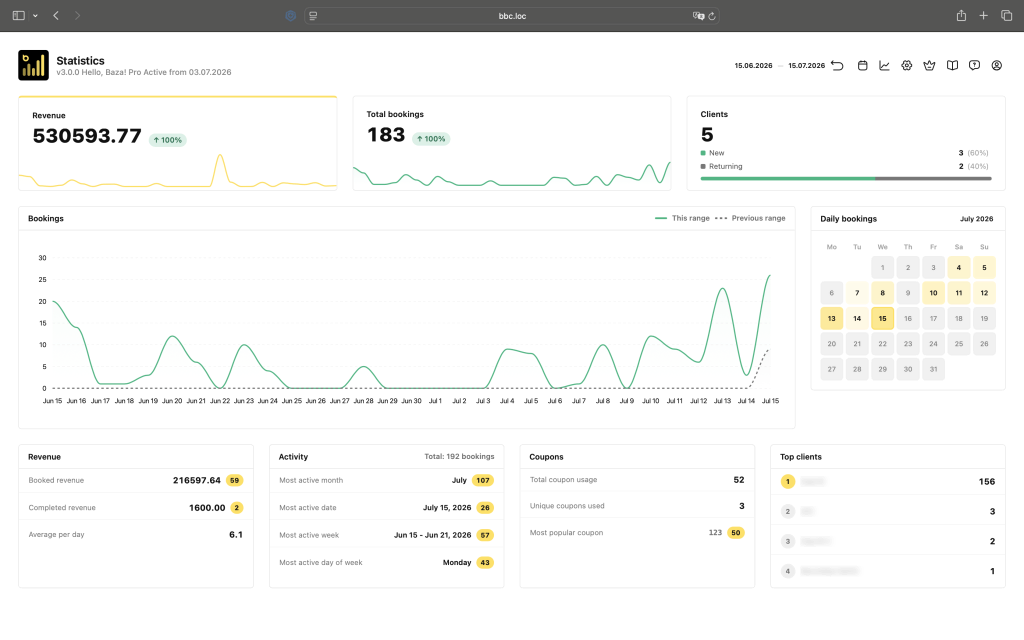Go back with the browser back arrow

(56, 16)
